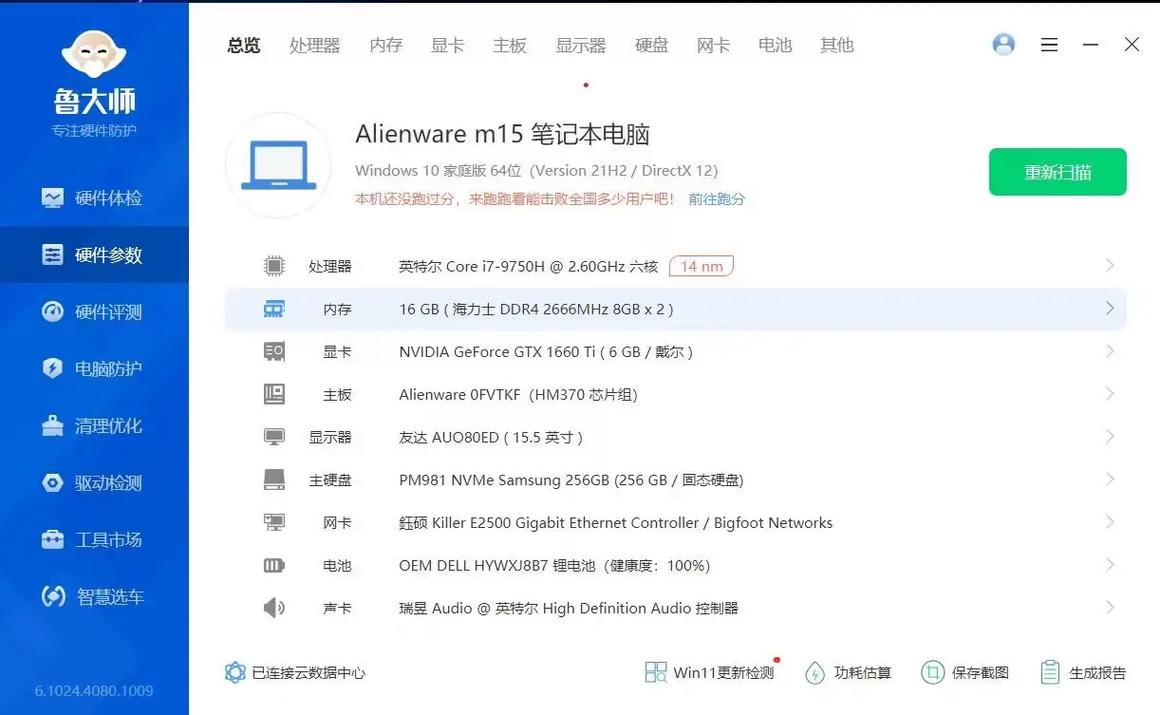This screenshot has width=1160, height=715.
Task: Expand the 显示器 row chevron
Action: pyautogui.click(x=1110, y=437)
